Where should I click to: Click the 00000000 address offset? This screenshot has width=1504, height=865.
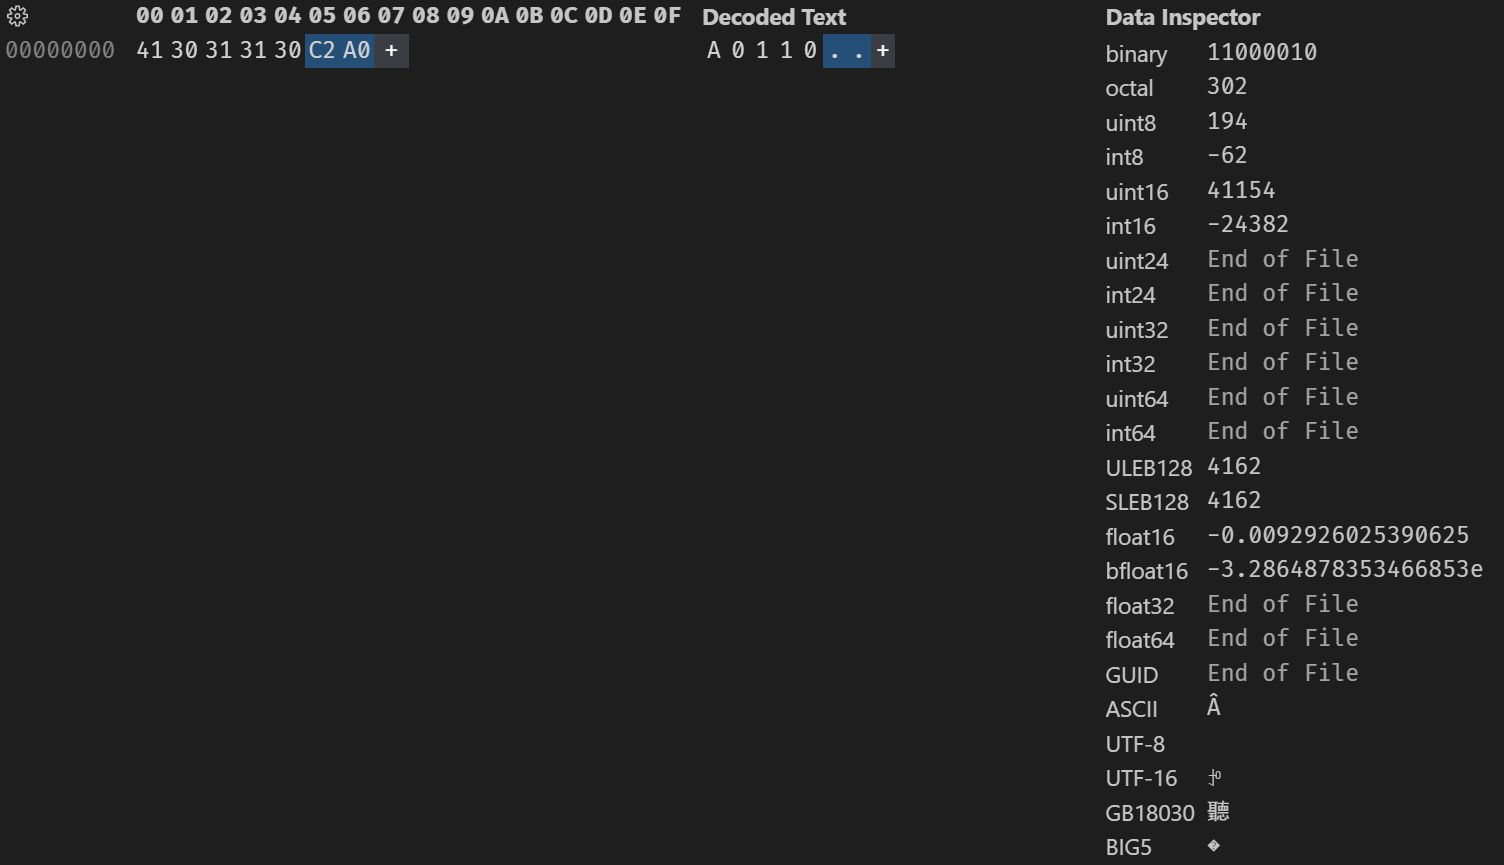tap(60, 50)
